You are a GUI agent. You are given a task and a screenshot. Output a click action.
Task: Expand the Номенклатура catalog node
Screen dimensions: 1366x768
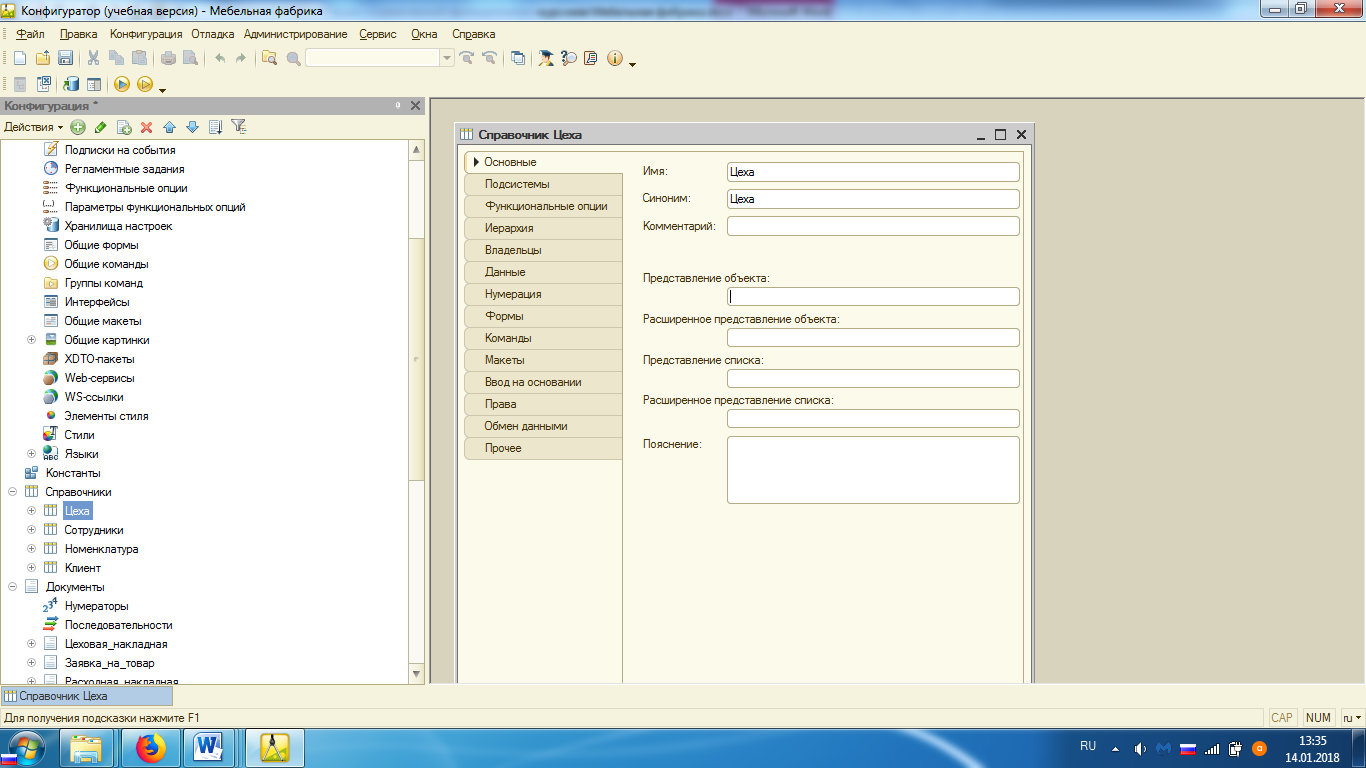[x=31, y=549]
